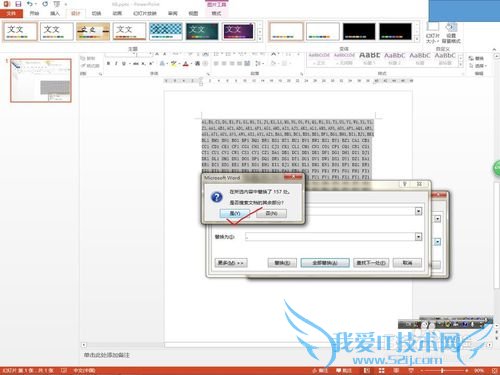Viewport: 500px width, 375px height.
Task: Close the Microsoft Word message dialog
Action: (x=293, y=177)
